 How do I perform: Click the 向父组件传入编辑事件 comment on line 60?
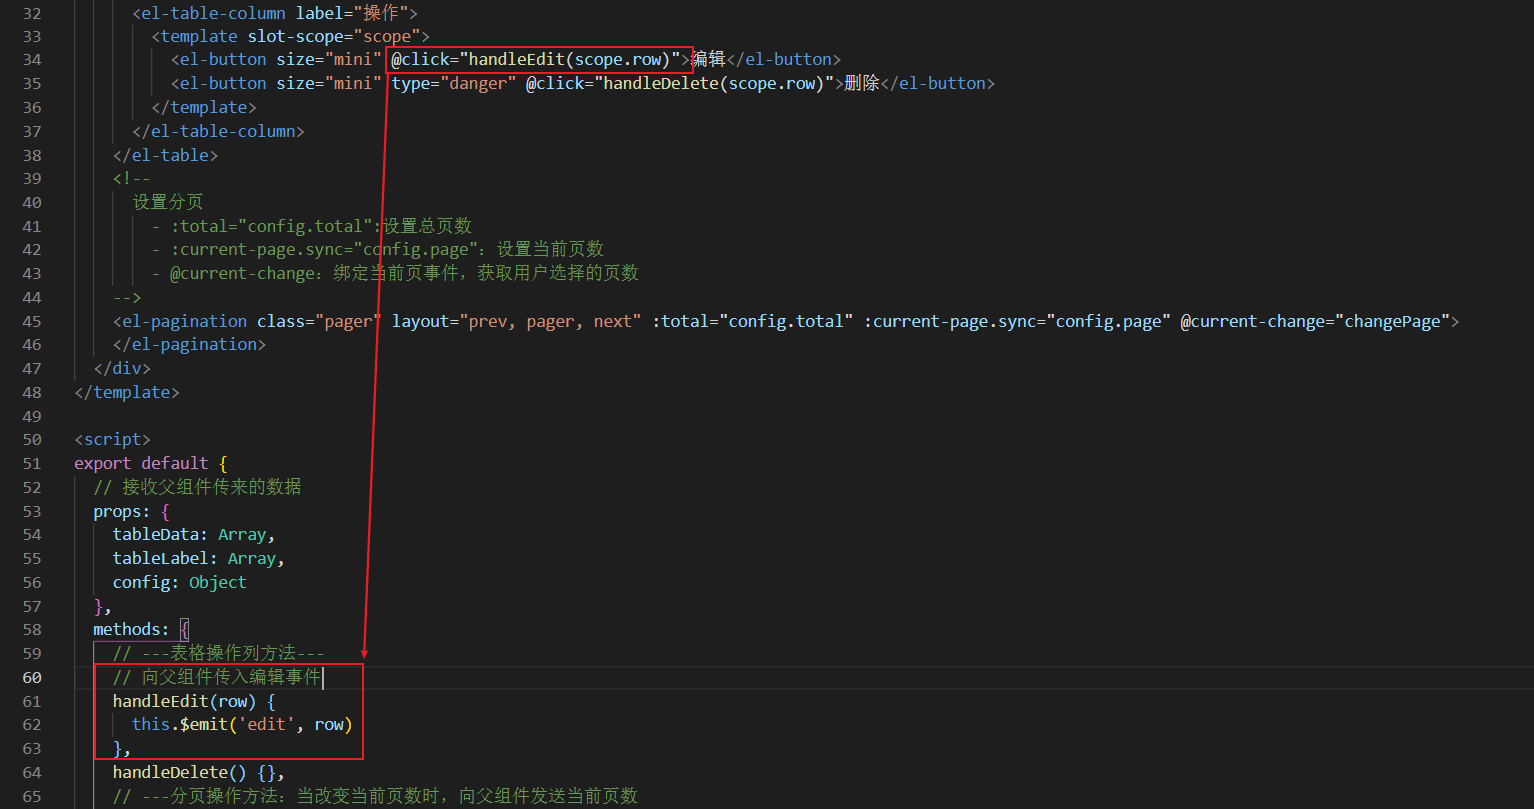(x=231, y=678)
